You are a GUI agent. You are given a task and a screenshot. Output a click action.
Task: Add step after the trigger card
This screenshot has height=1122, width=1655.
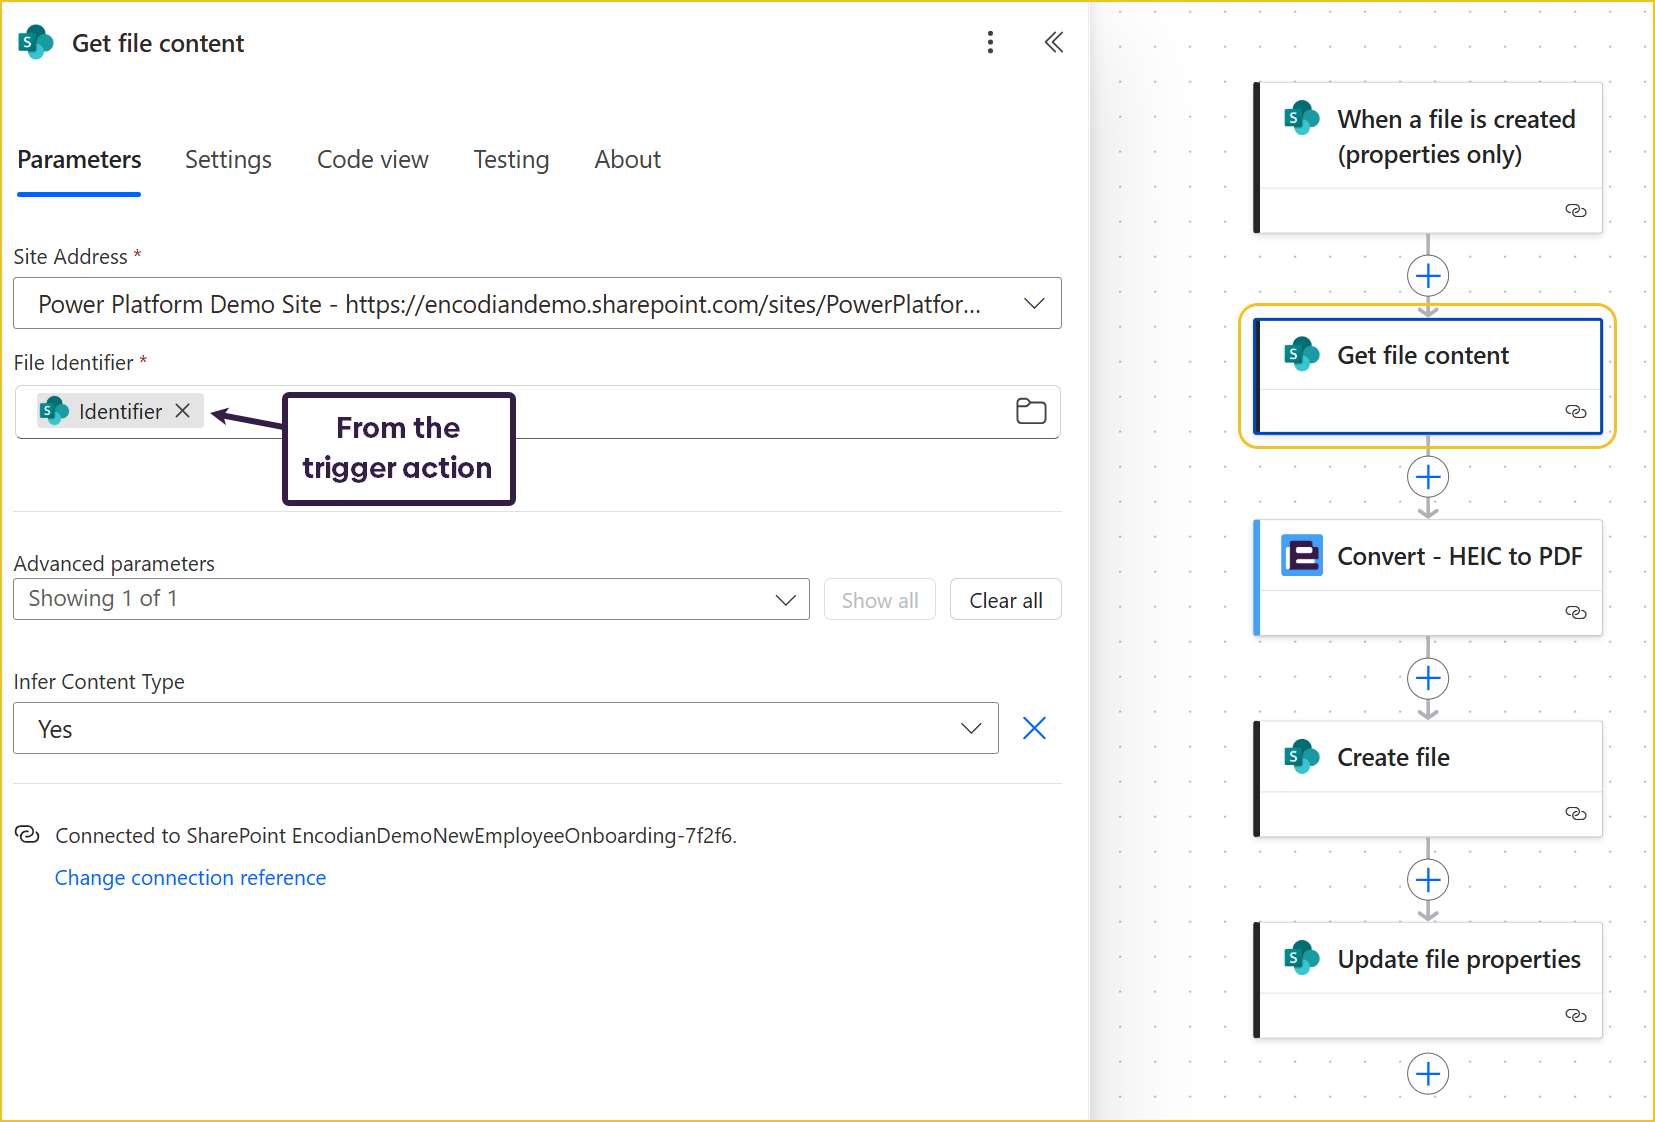(1427, 276)
